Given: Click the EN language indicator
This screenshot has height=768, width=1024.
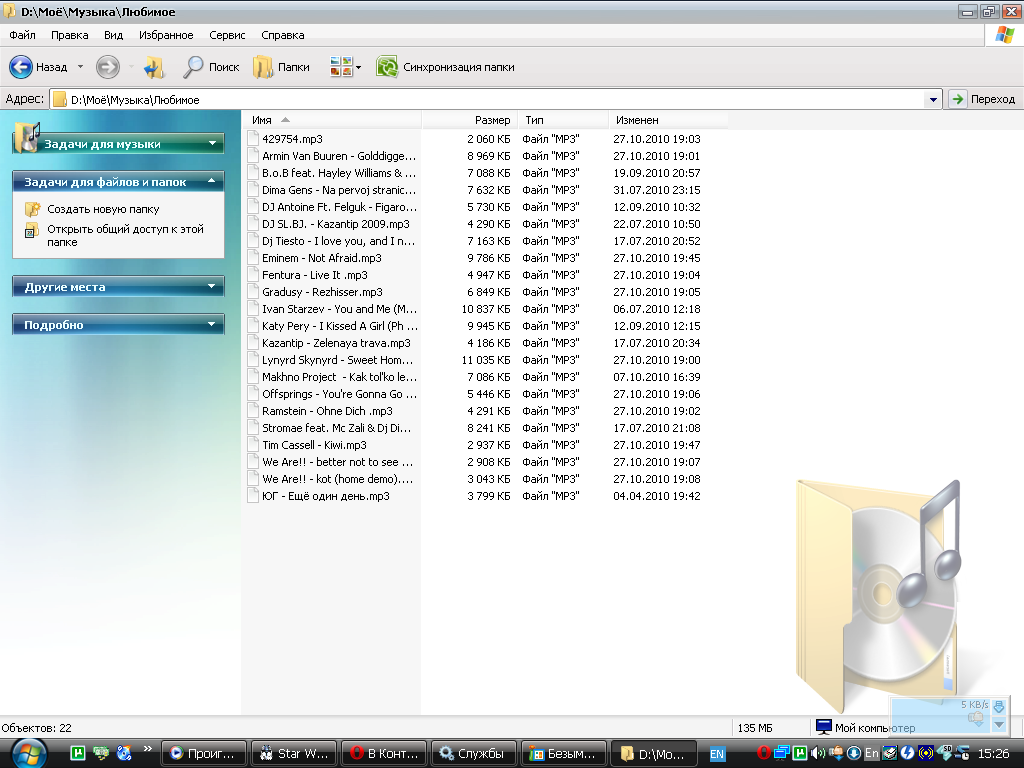Looking at the screenshot, I should pos(717,754).
